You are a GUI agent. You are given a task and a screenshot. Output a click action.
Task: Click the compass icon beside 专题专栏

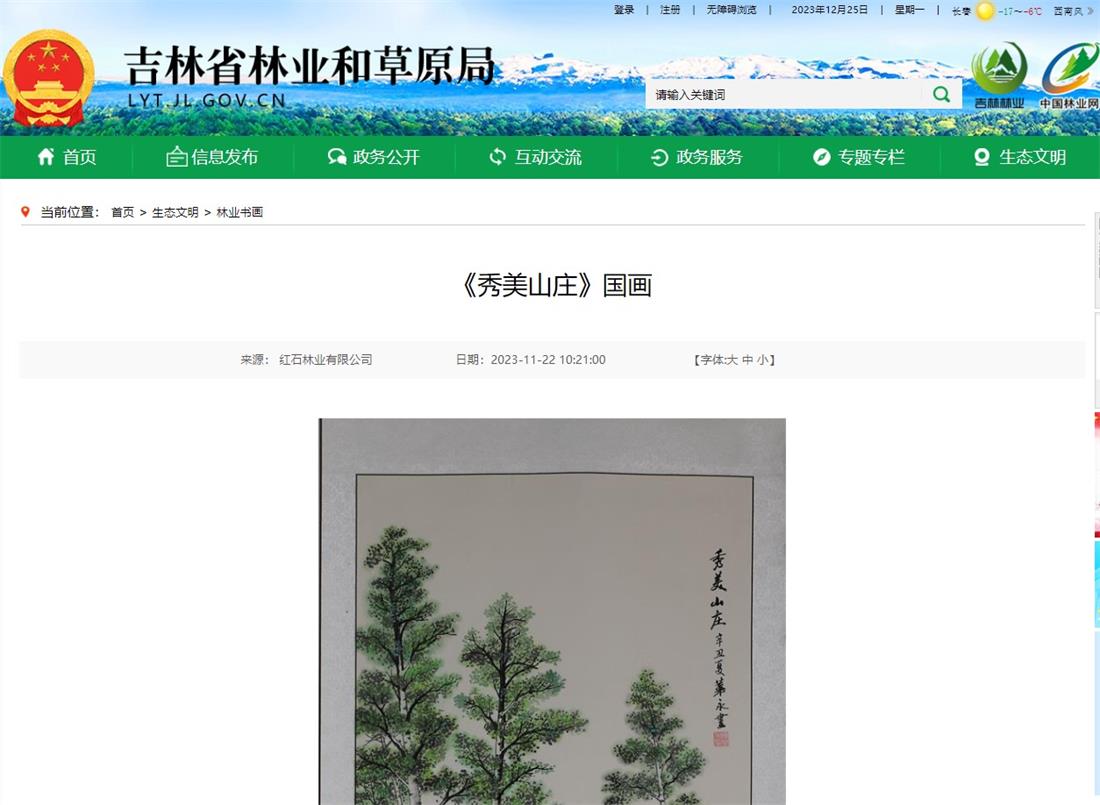click(x=821, y=157)
